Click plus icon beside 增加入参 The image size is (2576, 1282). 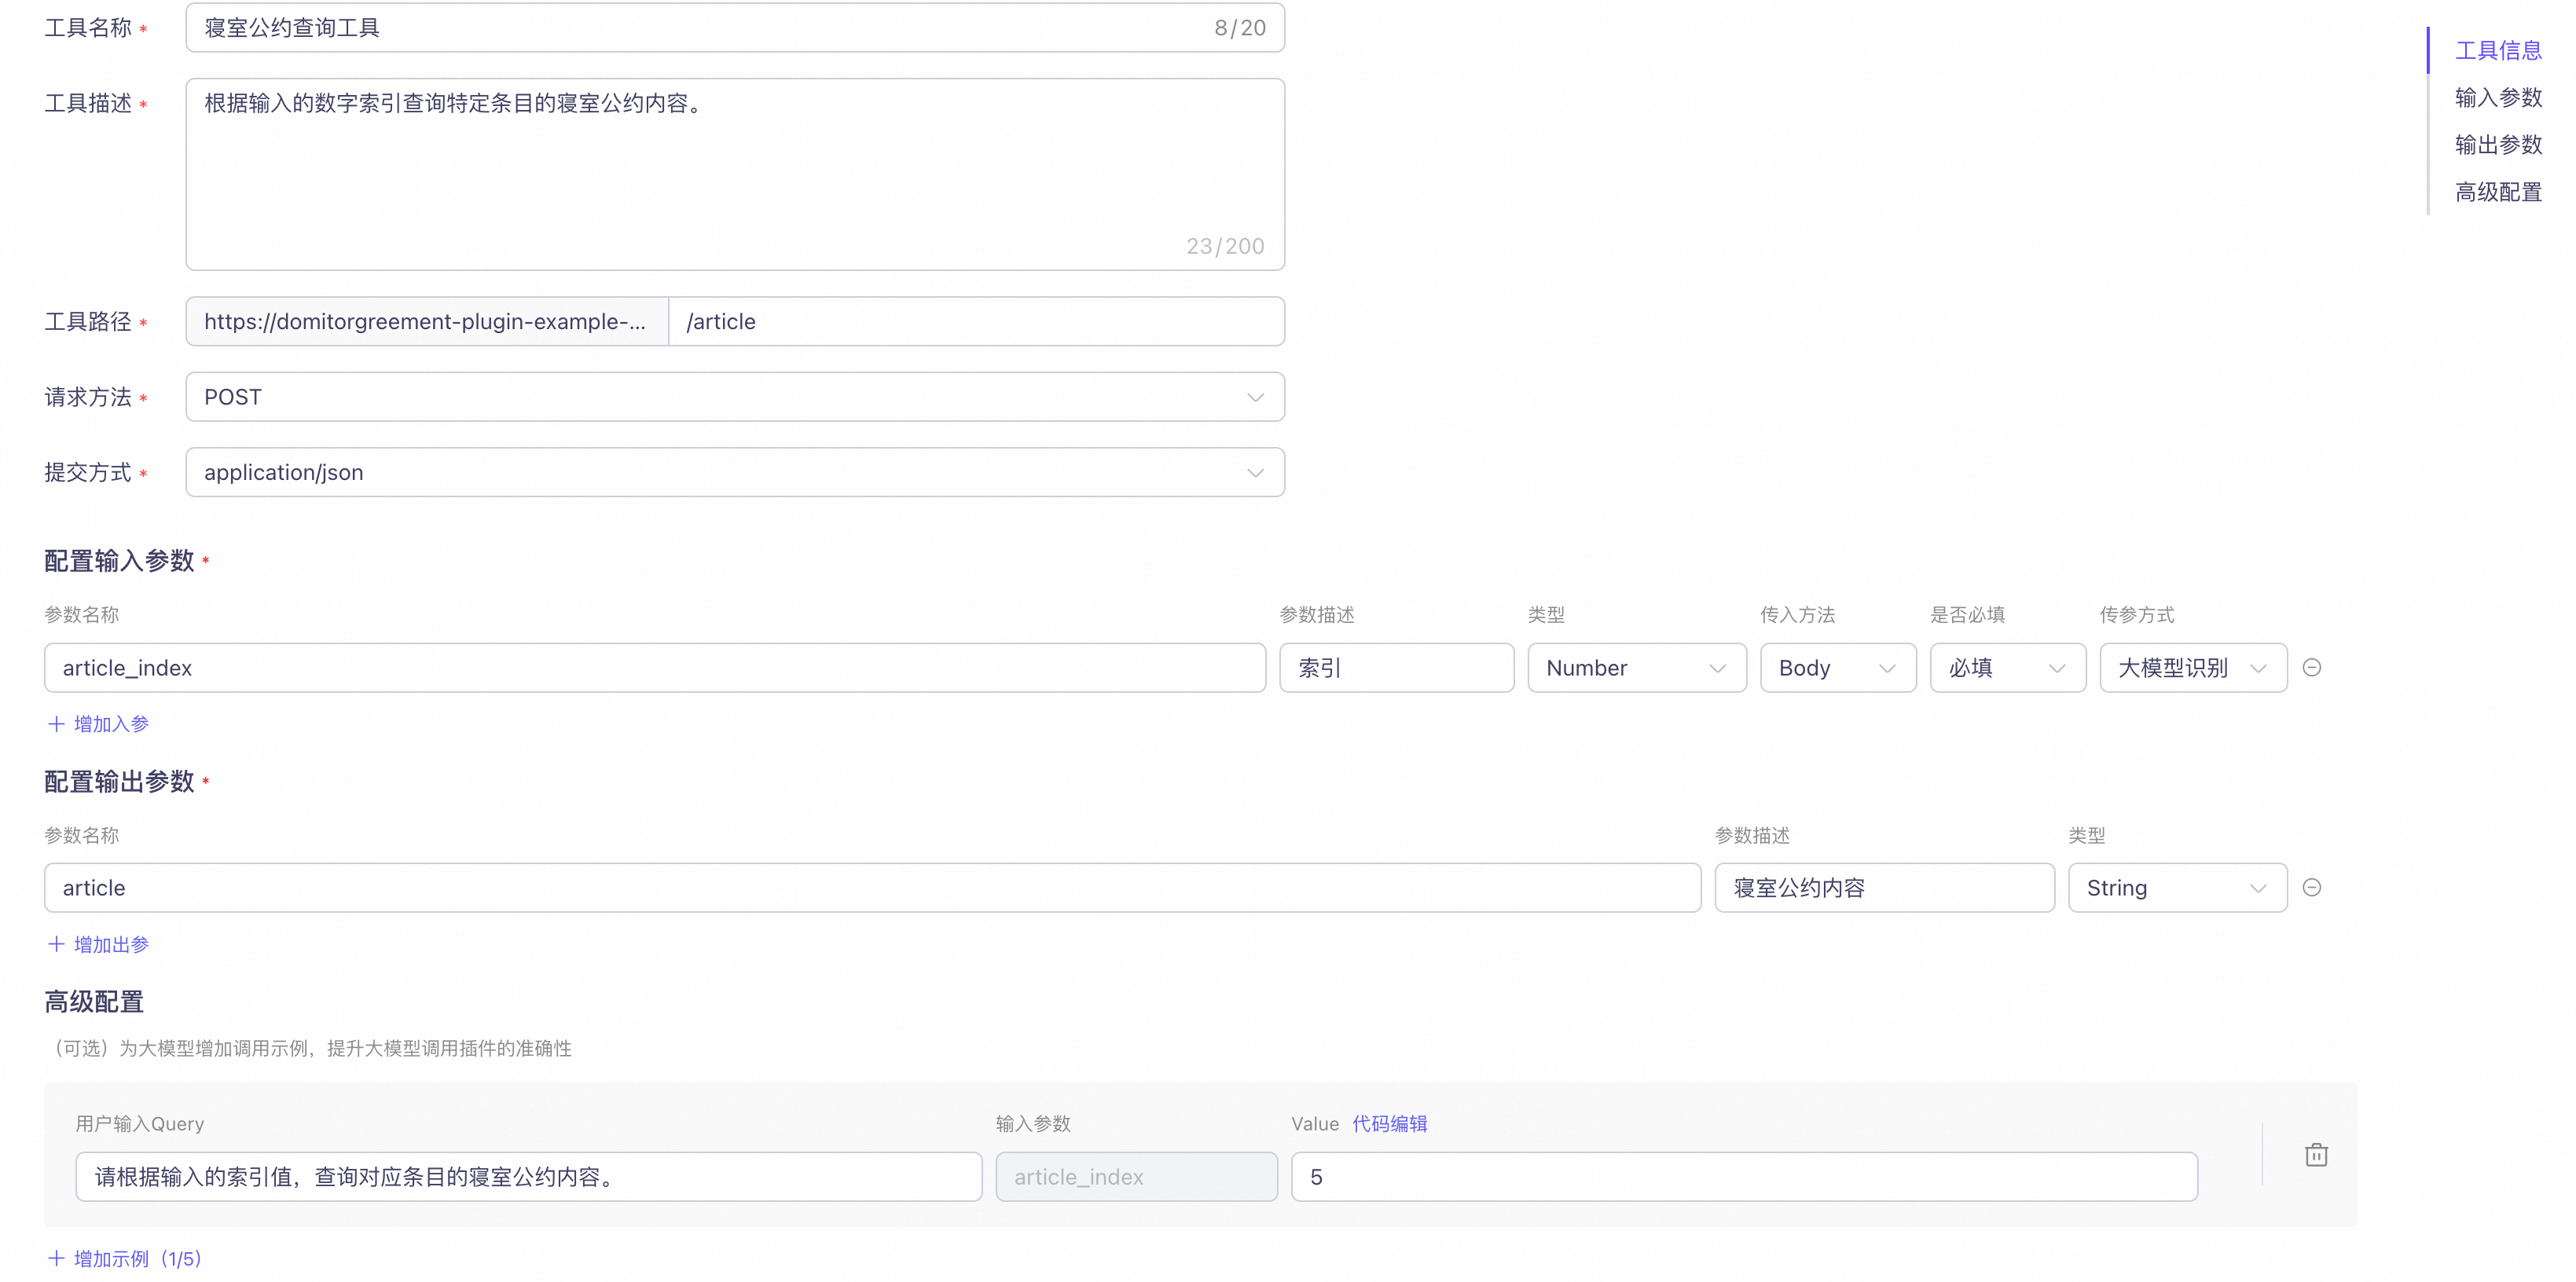click(x=56, y=723)
